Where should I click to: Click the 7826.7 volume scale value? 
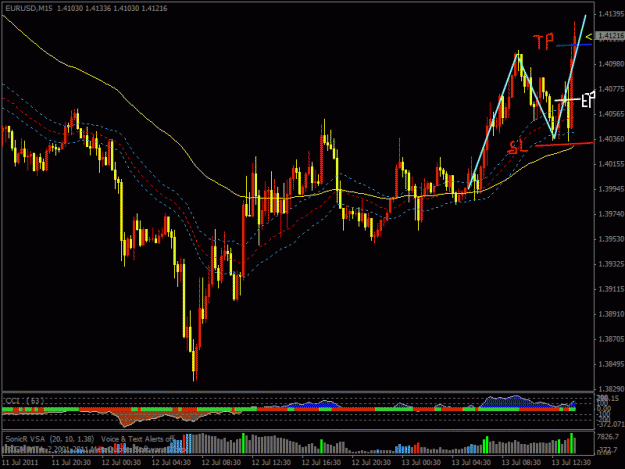pyautogui.click(x=608, y=437)
